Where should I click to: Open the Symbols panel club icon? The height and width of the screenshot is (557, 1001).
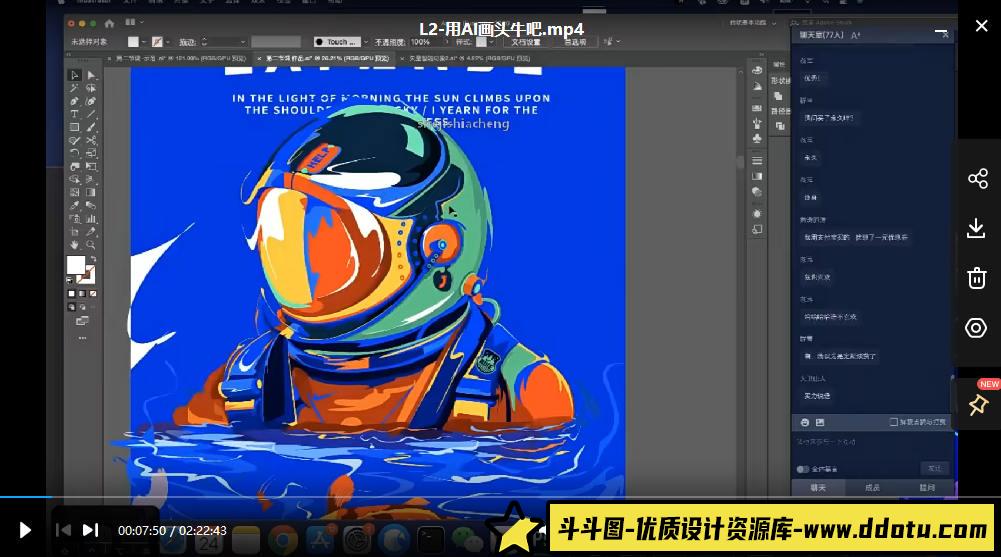[757, 138]
